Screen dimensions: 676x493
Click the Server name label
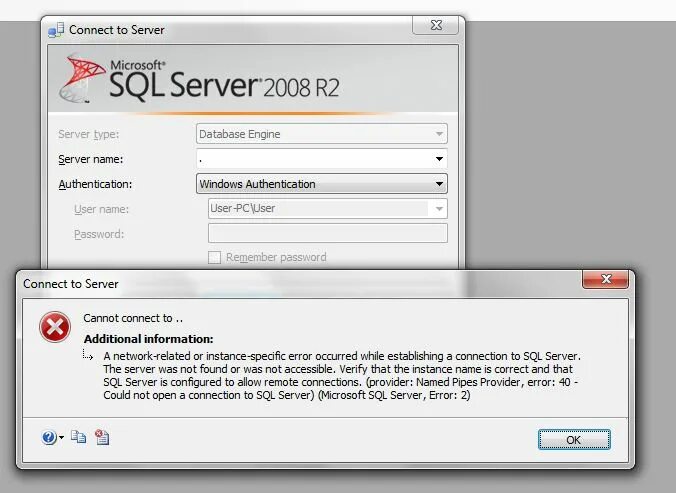tap(91, 159)
